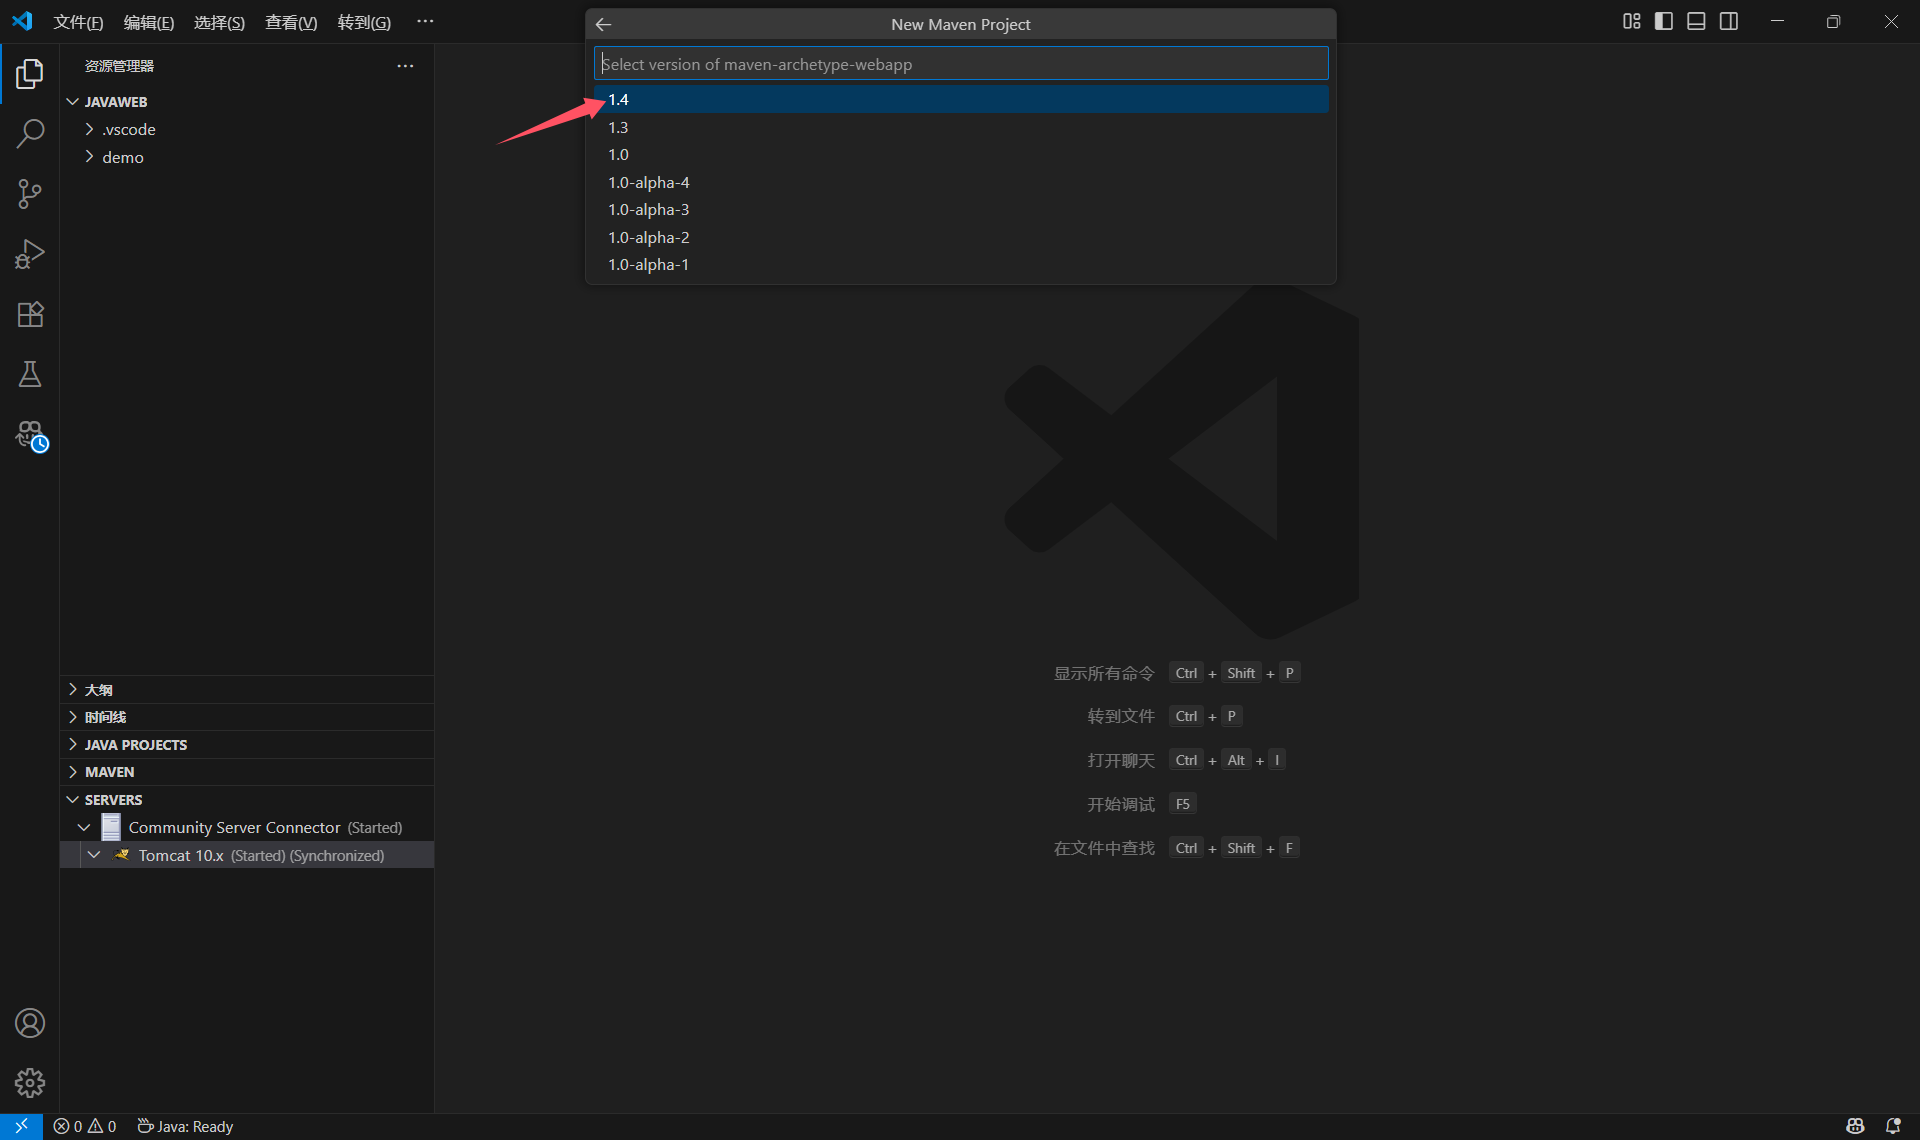Image resolution: width=1920 pixels, height=1140 pixels.
Task: Collapse the Tomcat 10.x server node
Action: tap(94, 855)
